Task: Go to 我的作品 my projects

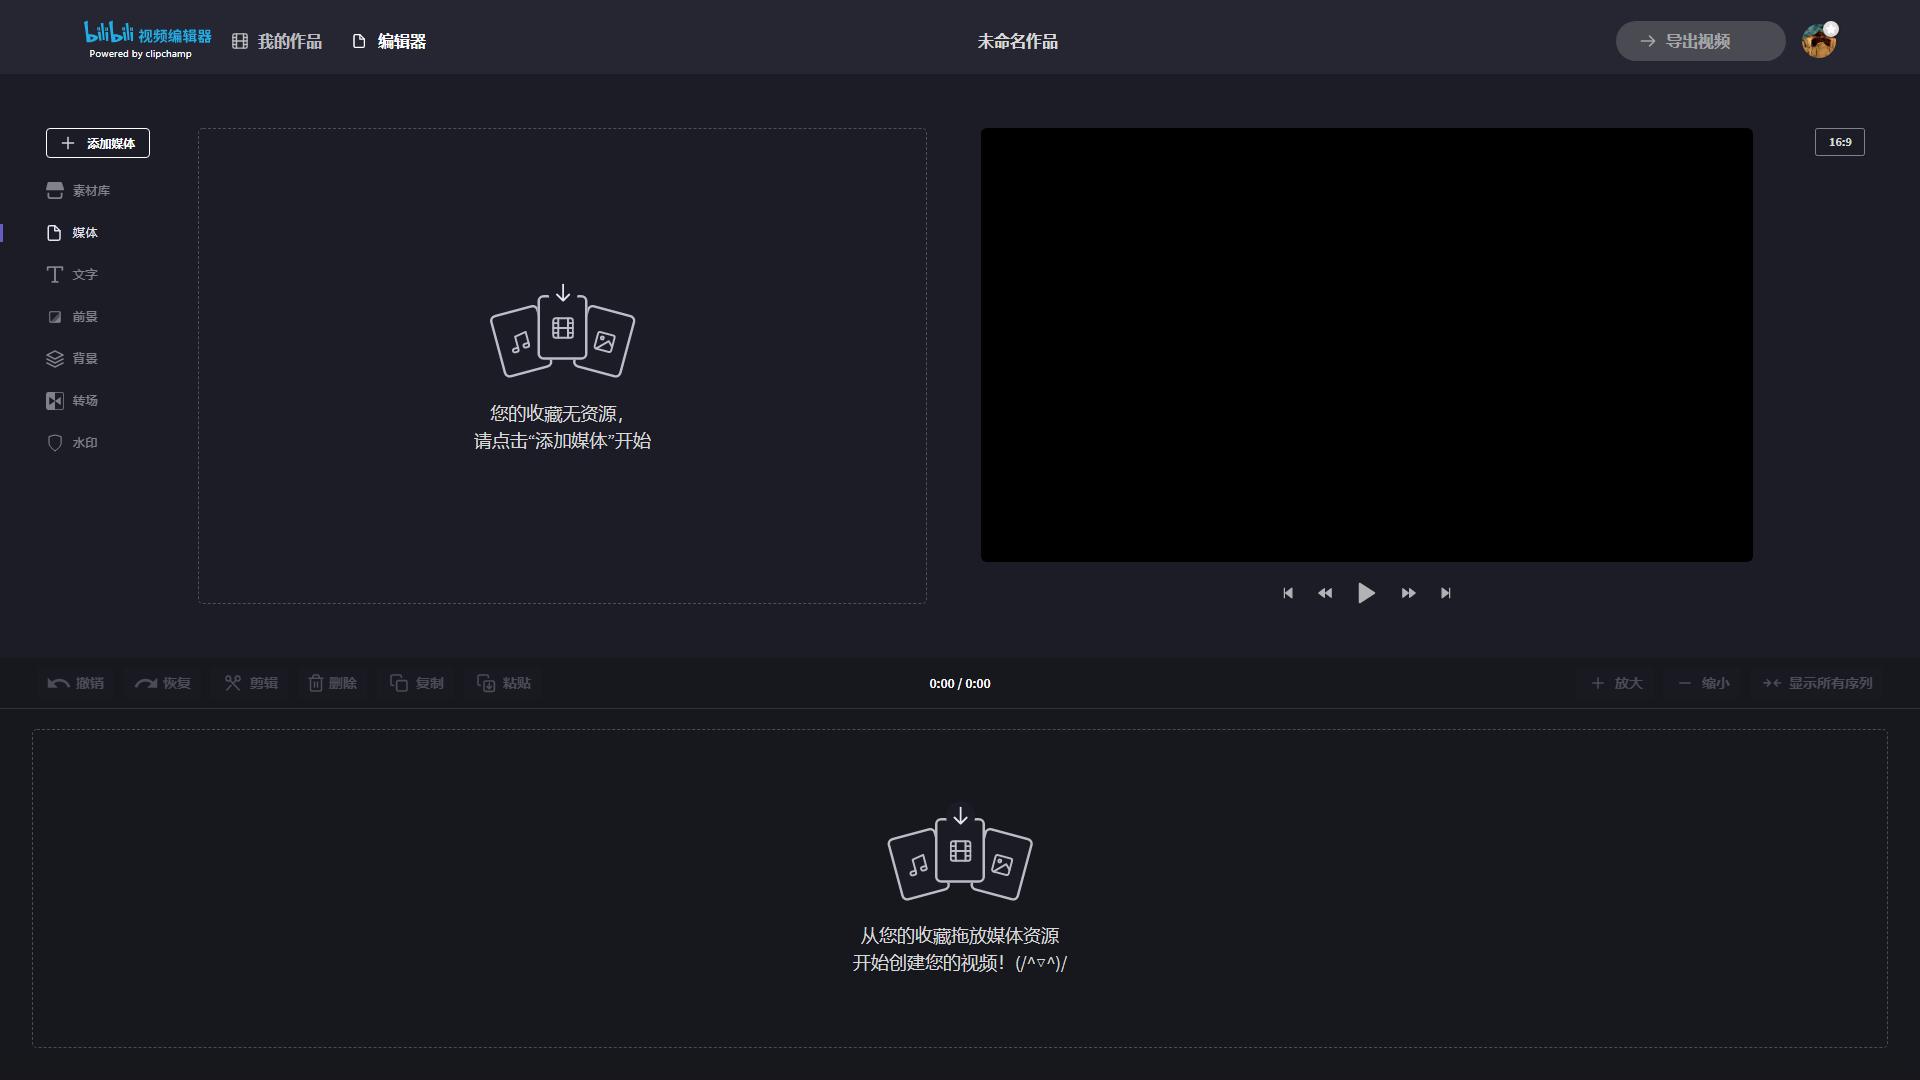Action: pos(277,41)
